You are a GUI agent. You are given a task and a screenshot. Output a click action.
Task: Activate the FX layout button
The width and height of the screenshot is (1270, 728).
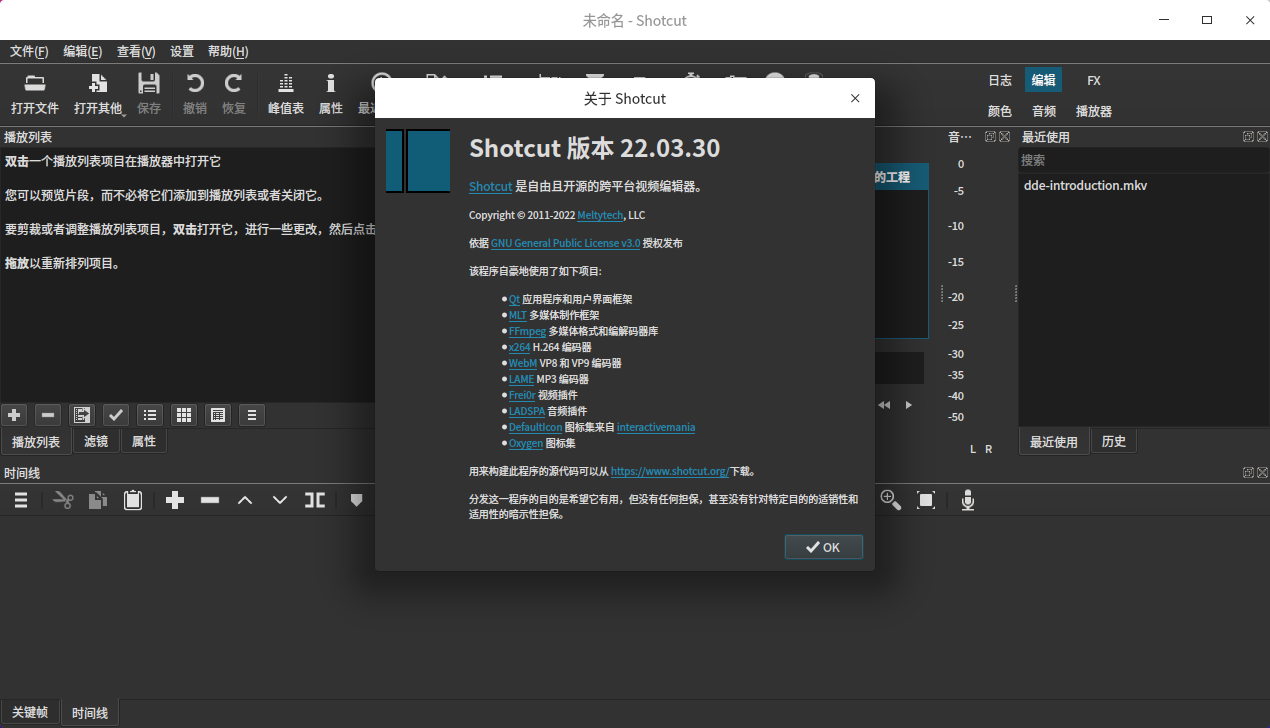click(x=1094, y=80)
